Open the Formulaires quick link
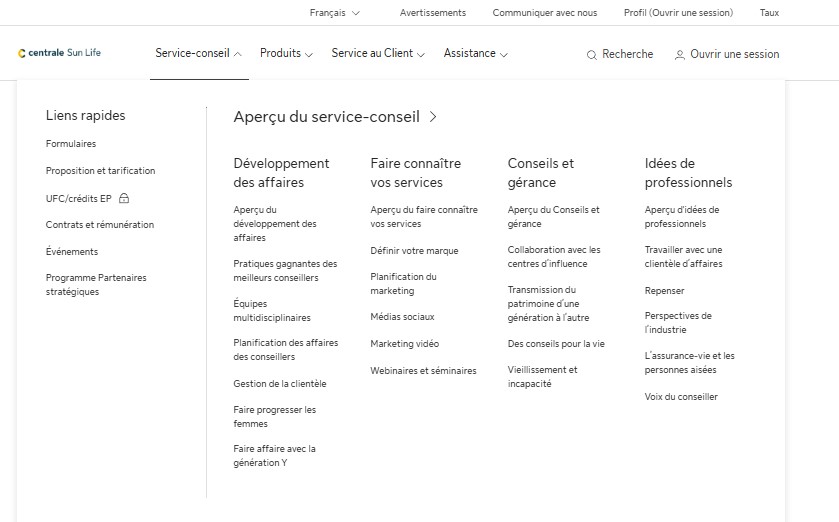Screen dimensions: 839x522 point(71,144)
